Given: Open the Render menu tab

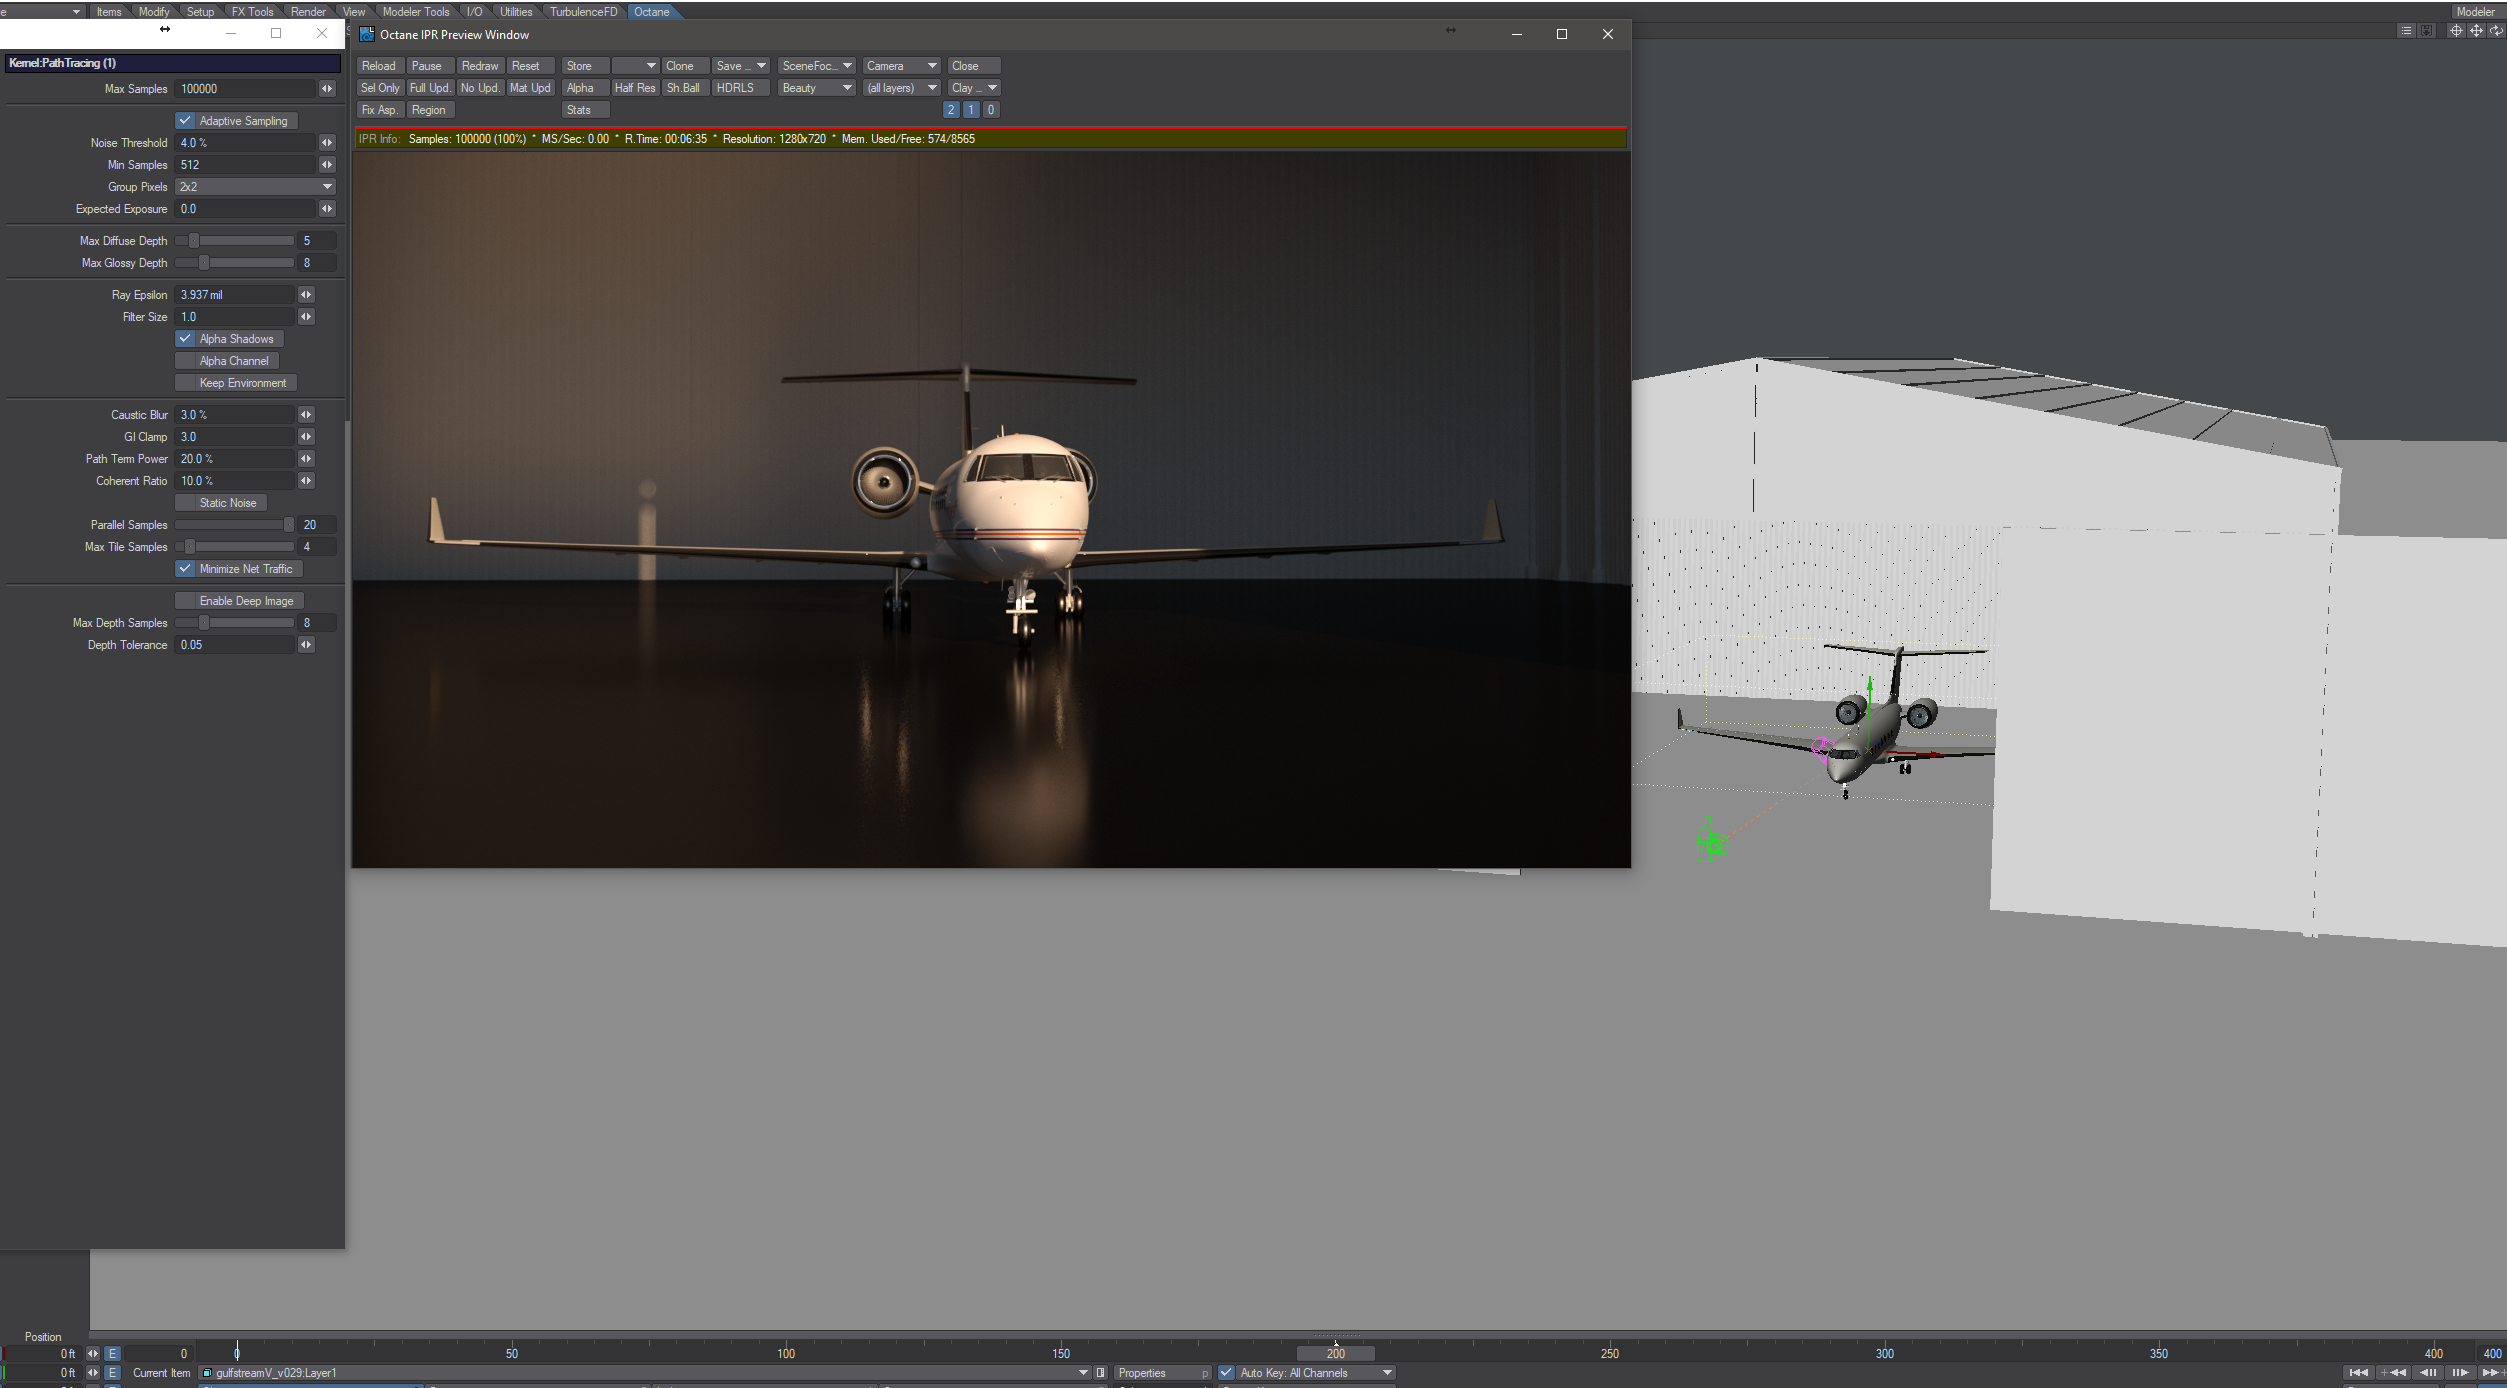Looking at the screenshot, I should pyautogui.click(x=308, y=12).
